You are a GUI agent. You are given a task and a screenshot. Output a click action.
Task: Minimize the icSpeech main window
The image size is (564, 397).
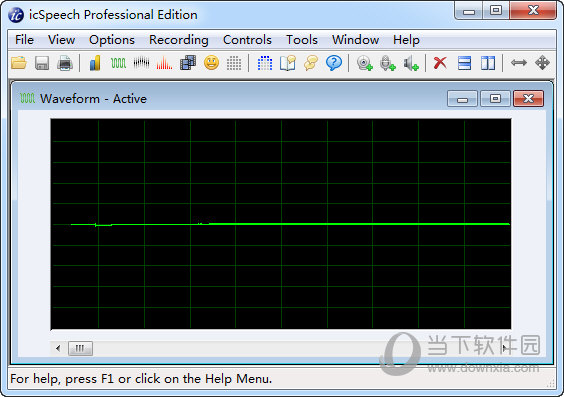(469, 10)
